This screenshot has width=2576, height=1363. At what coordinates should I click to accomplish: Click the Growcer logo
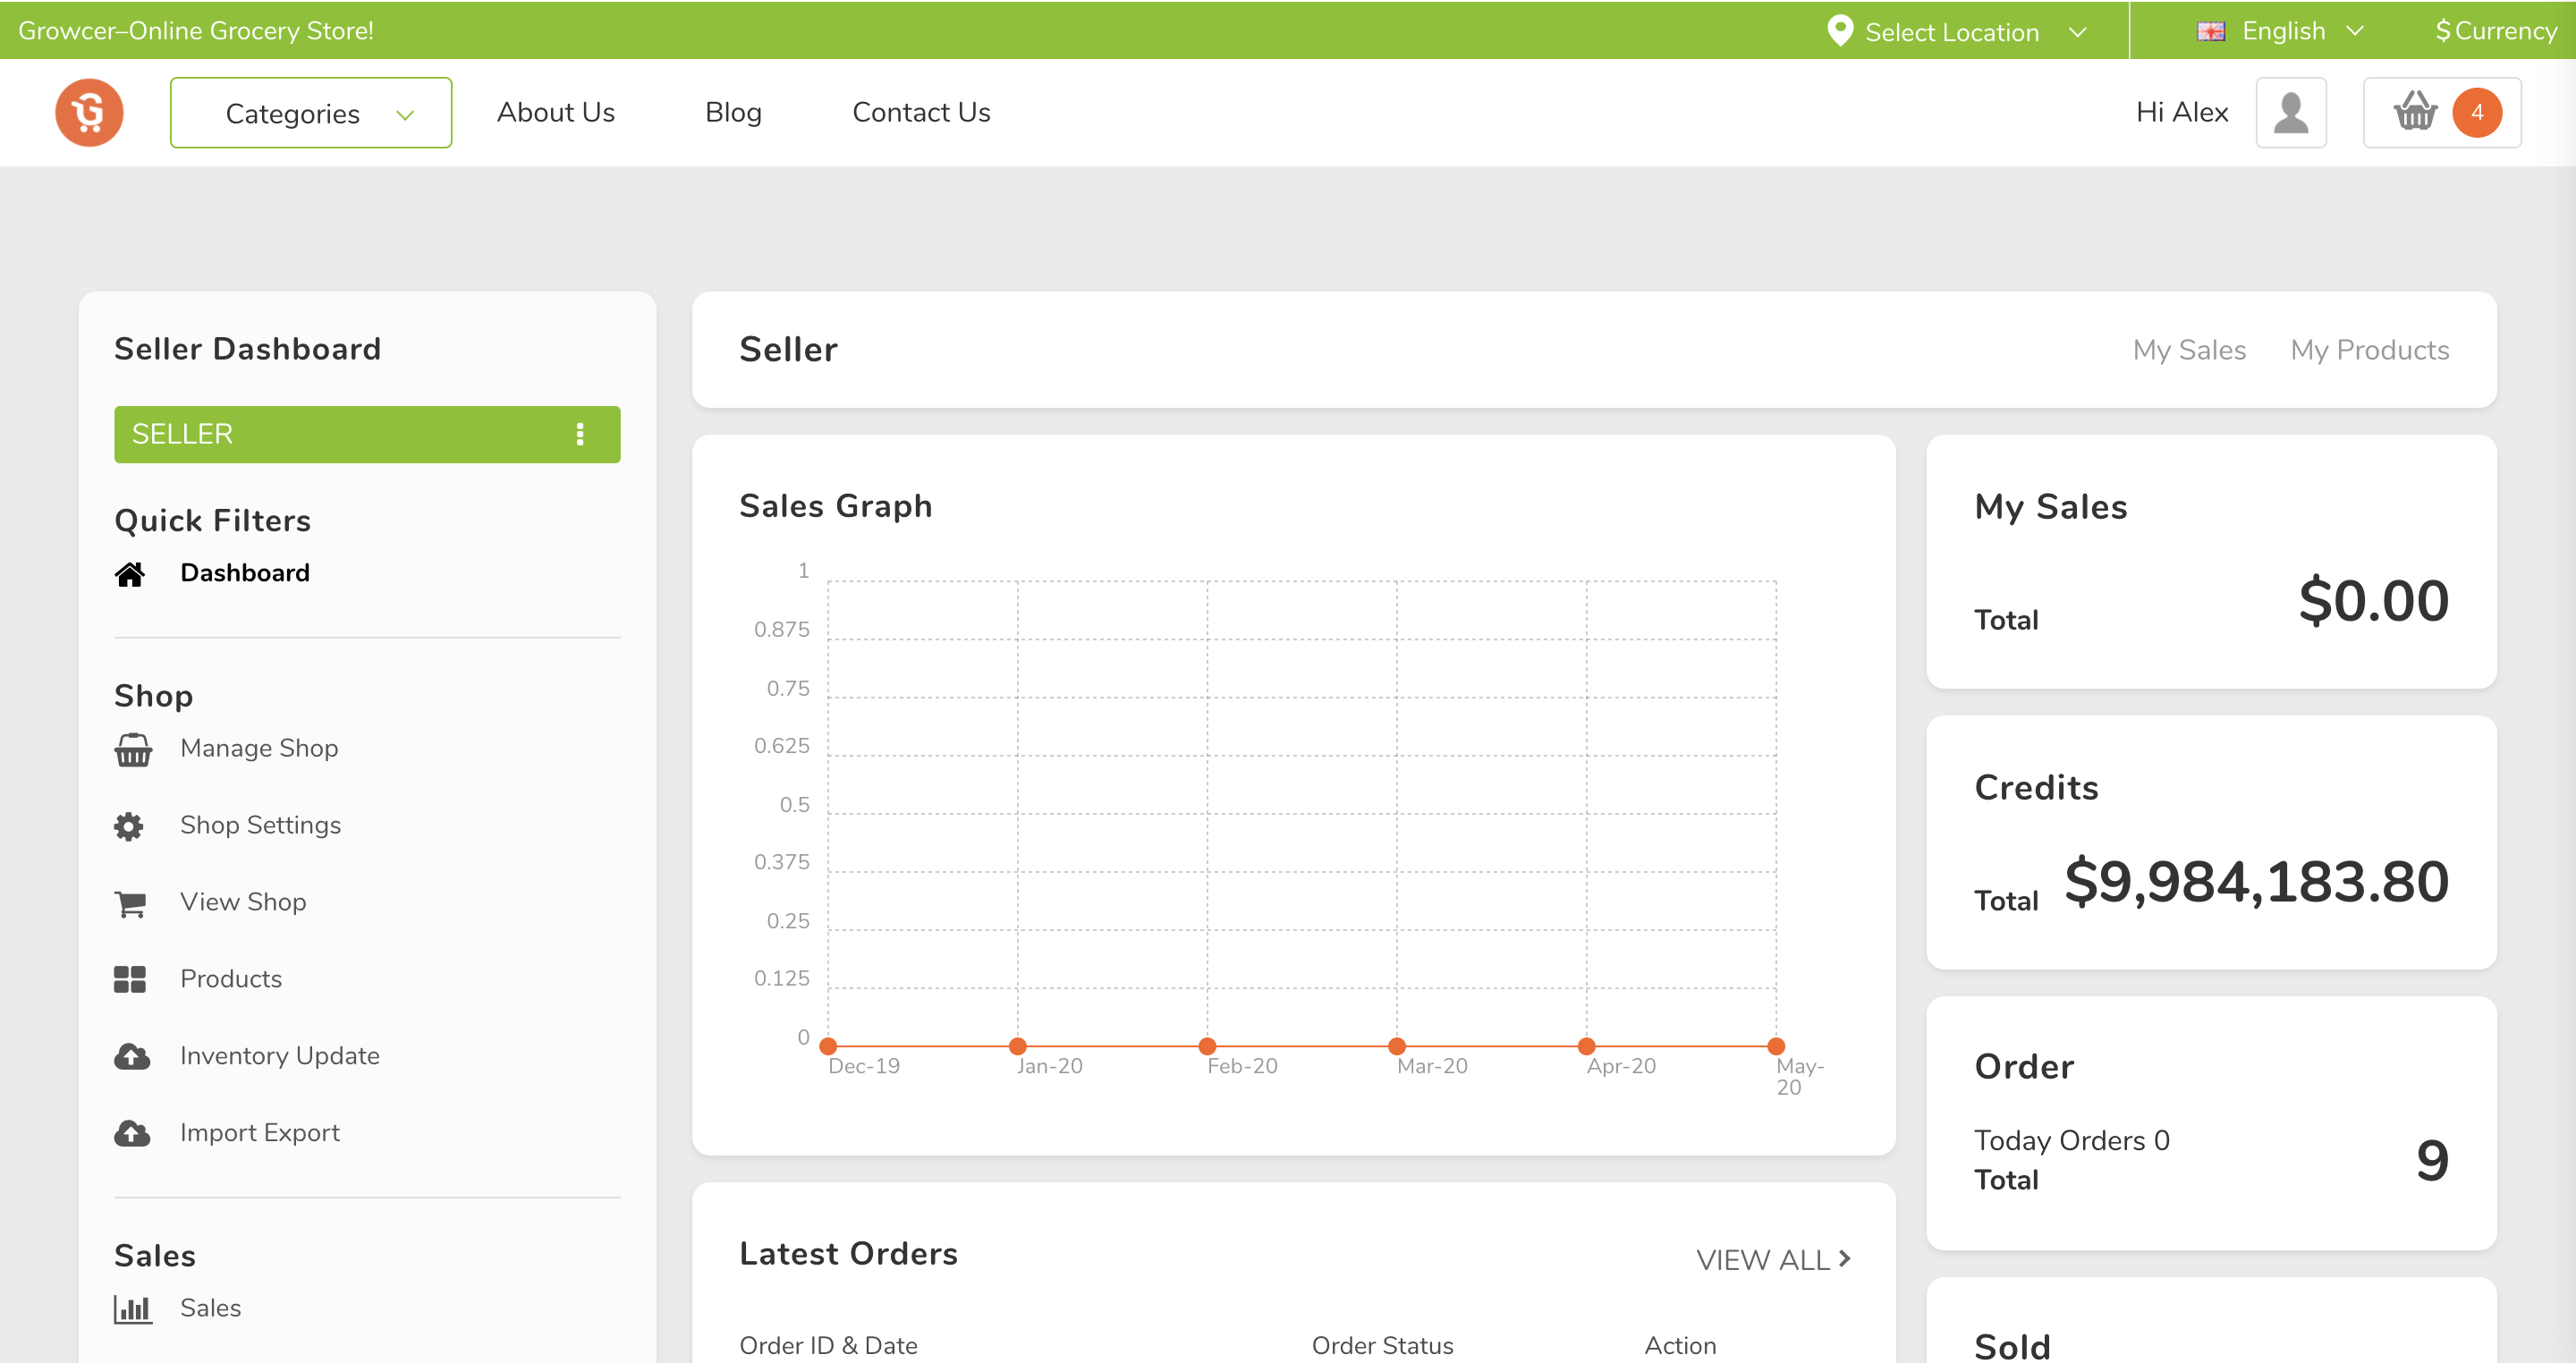(88, 112)
